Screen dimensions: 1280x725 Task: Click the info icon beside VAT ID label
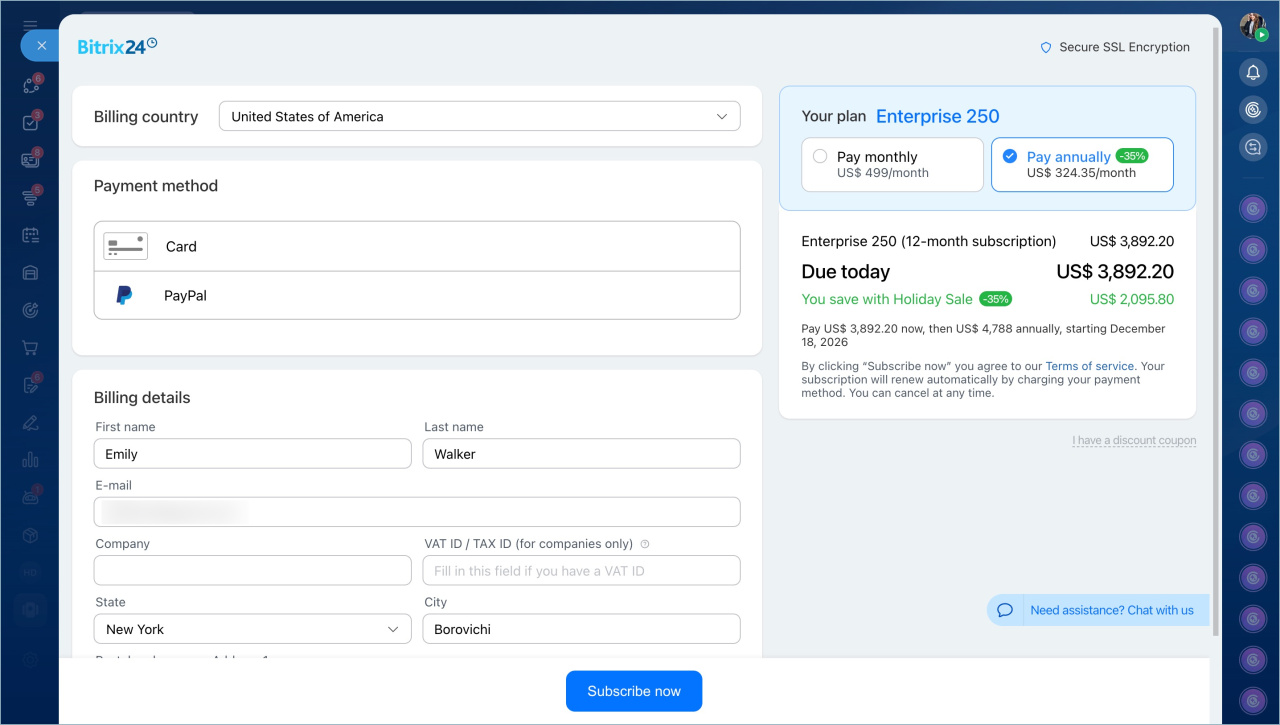(645, 544)
